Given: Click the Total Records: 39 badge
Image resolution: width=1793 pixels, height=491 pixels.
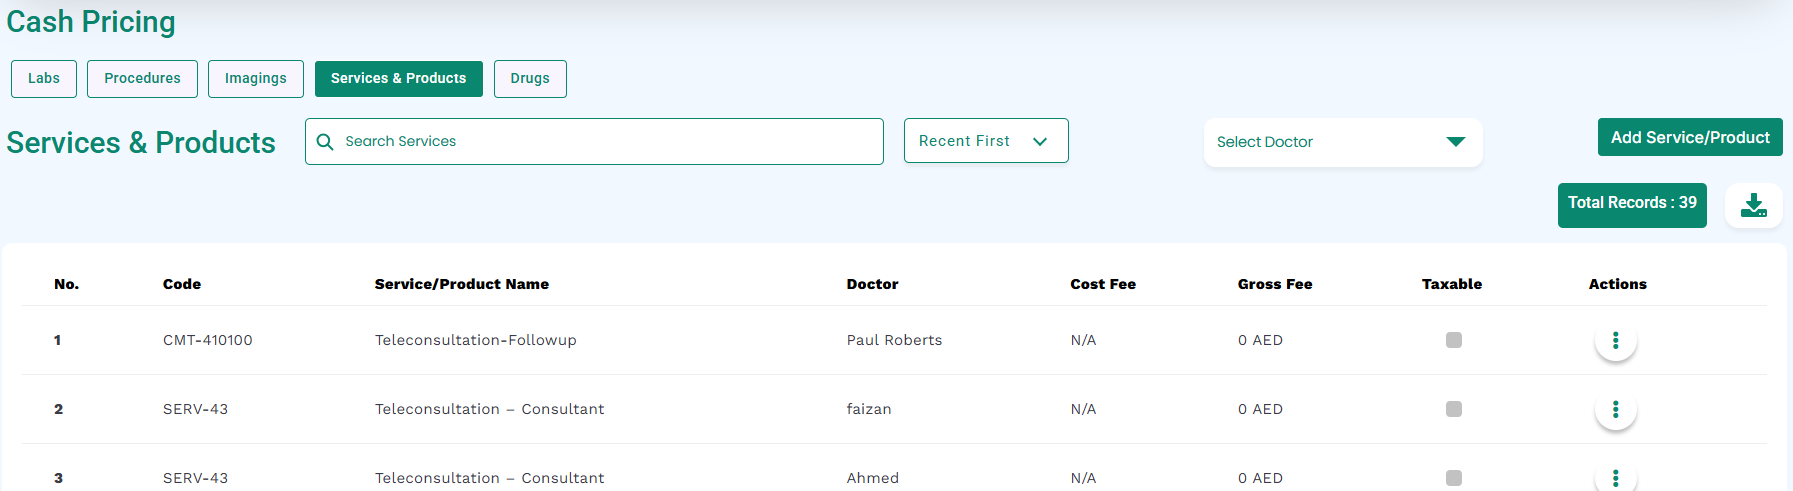Looking at the screenshot, I should pyautogui.click(x=1632, y=205).
